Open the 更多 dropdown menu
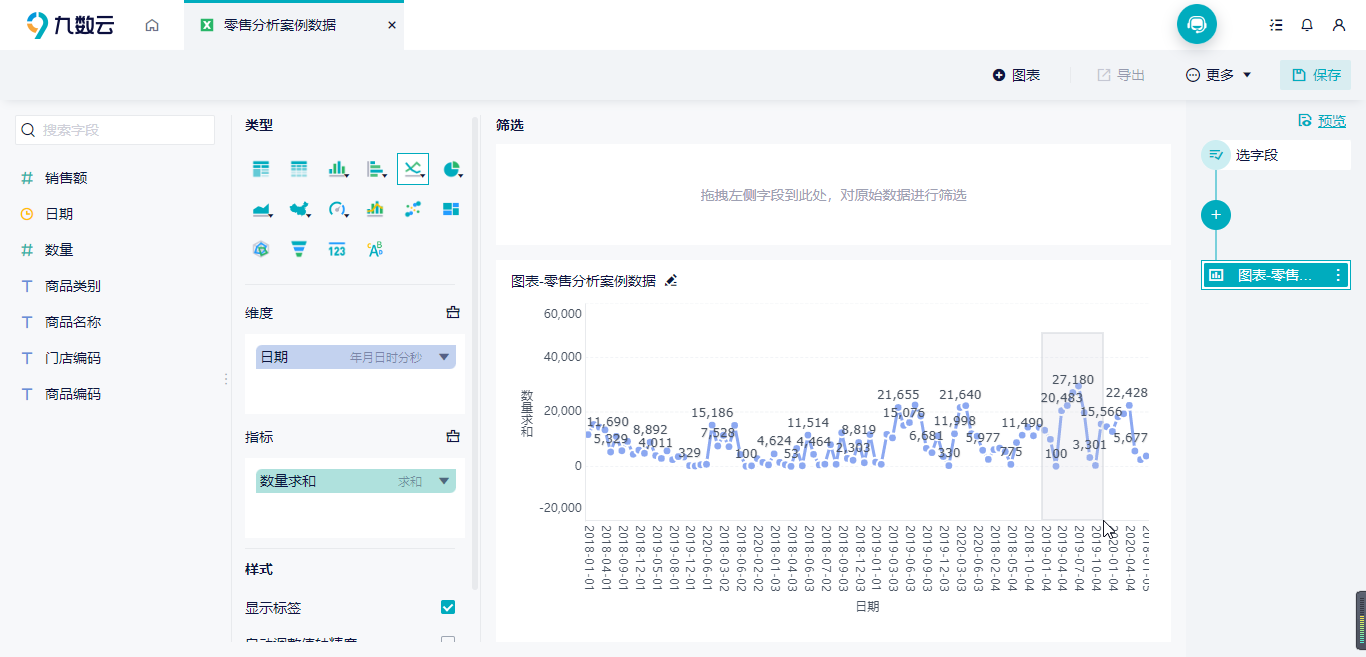This screenshot has height=657, width=1366. [1219, 75]
